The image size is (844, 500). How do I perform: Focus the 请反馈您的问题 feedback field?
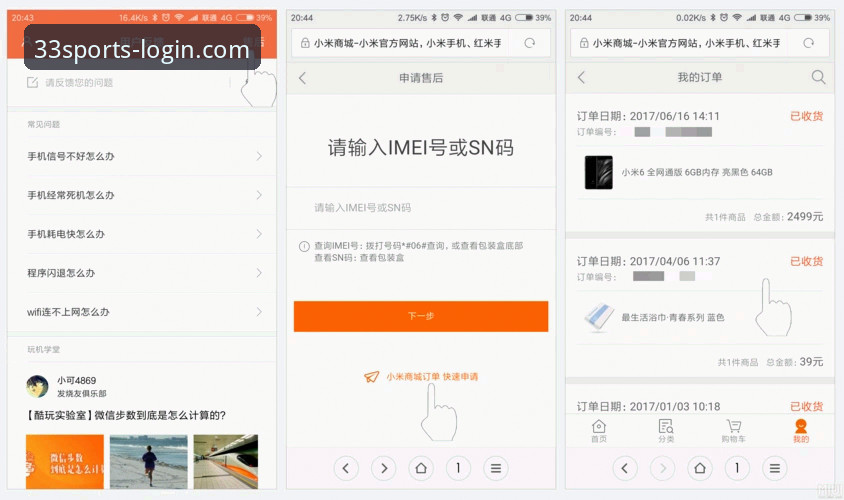tap(129, 82)
